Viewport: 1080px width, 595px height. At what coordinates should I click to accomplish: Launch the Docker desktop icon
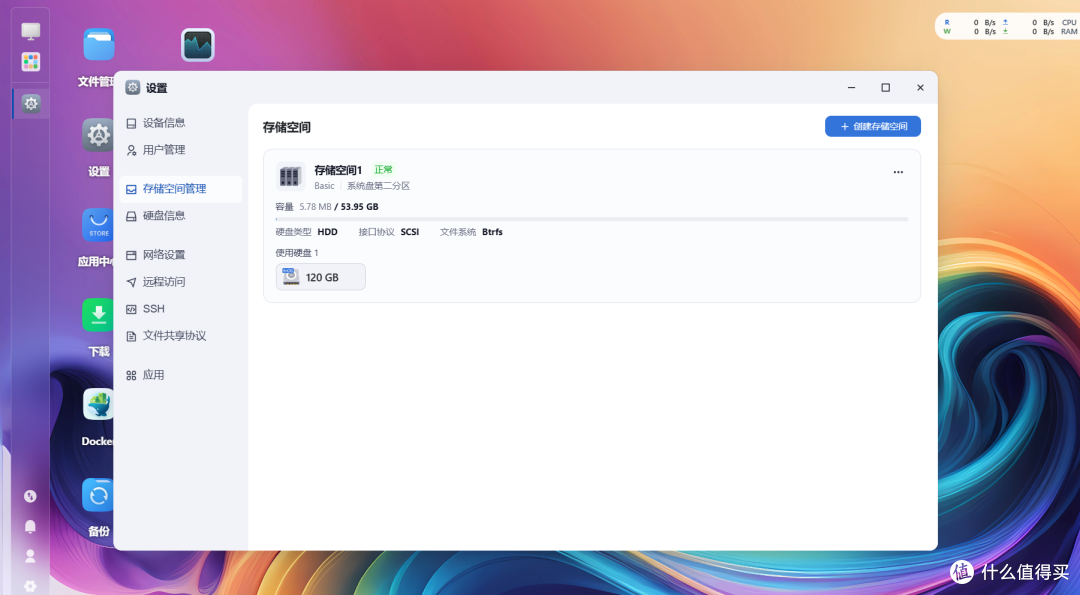pyautogui.click(x=98, y=404)
